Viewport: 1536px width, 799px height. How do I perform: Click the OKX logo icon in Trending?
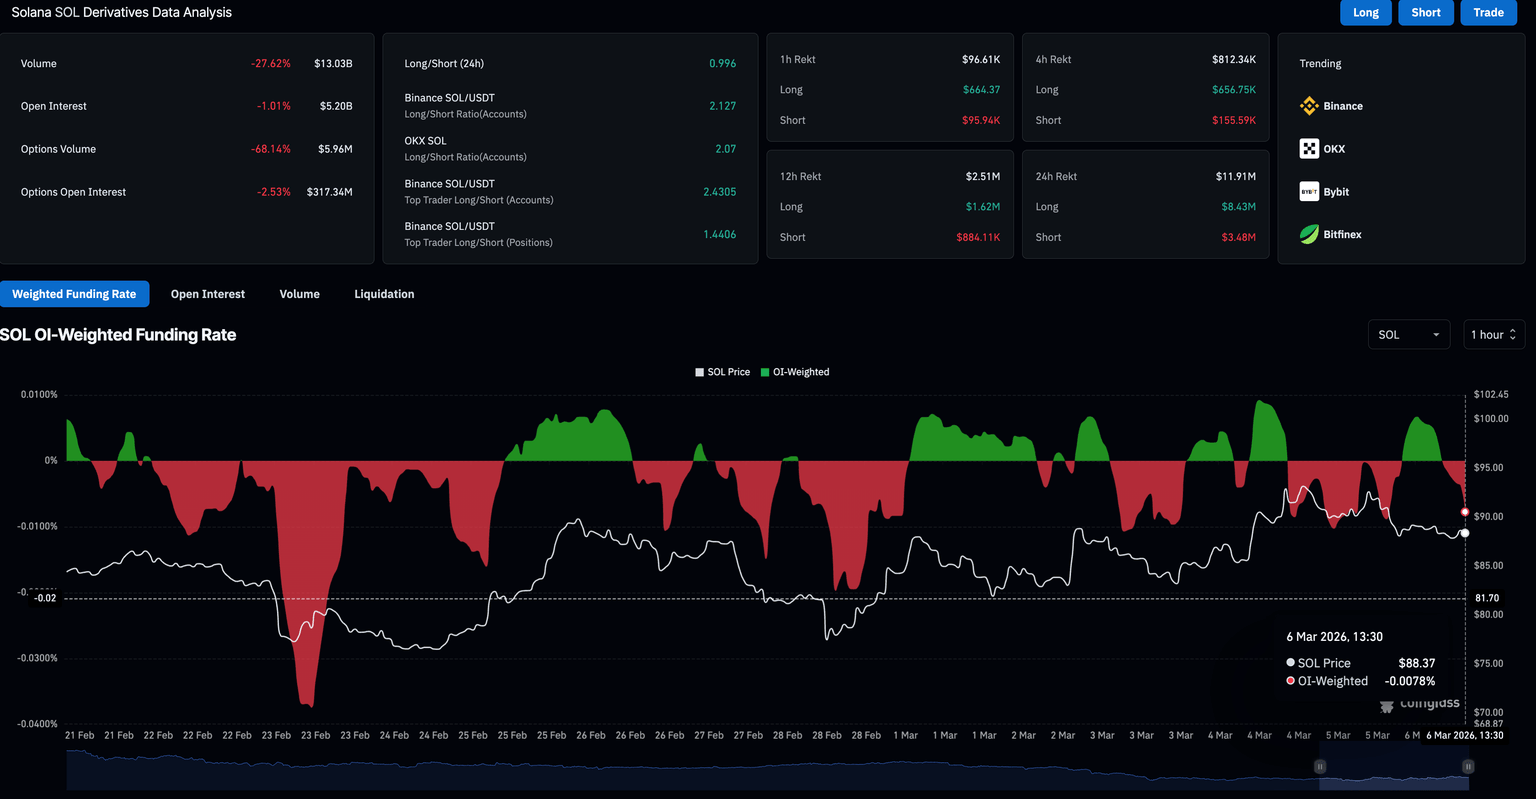pyautogui.click(x=1309, y=149)
